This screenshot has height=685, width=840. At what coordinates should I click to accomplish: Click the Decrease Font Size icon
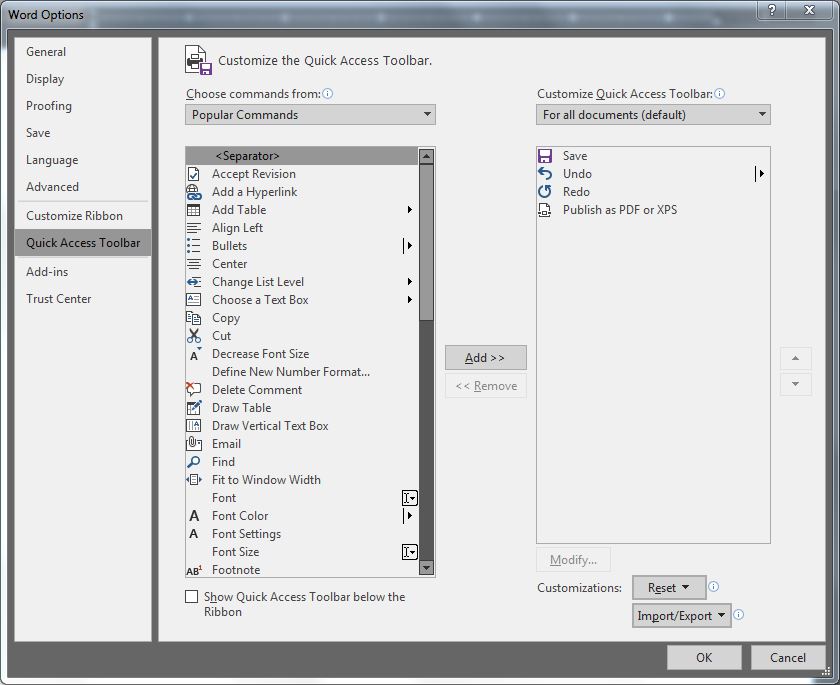click(x=194, y=354)
